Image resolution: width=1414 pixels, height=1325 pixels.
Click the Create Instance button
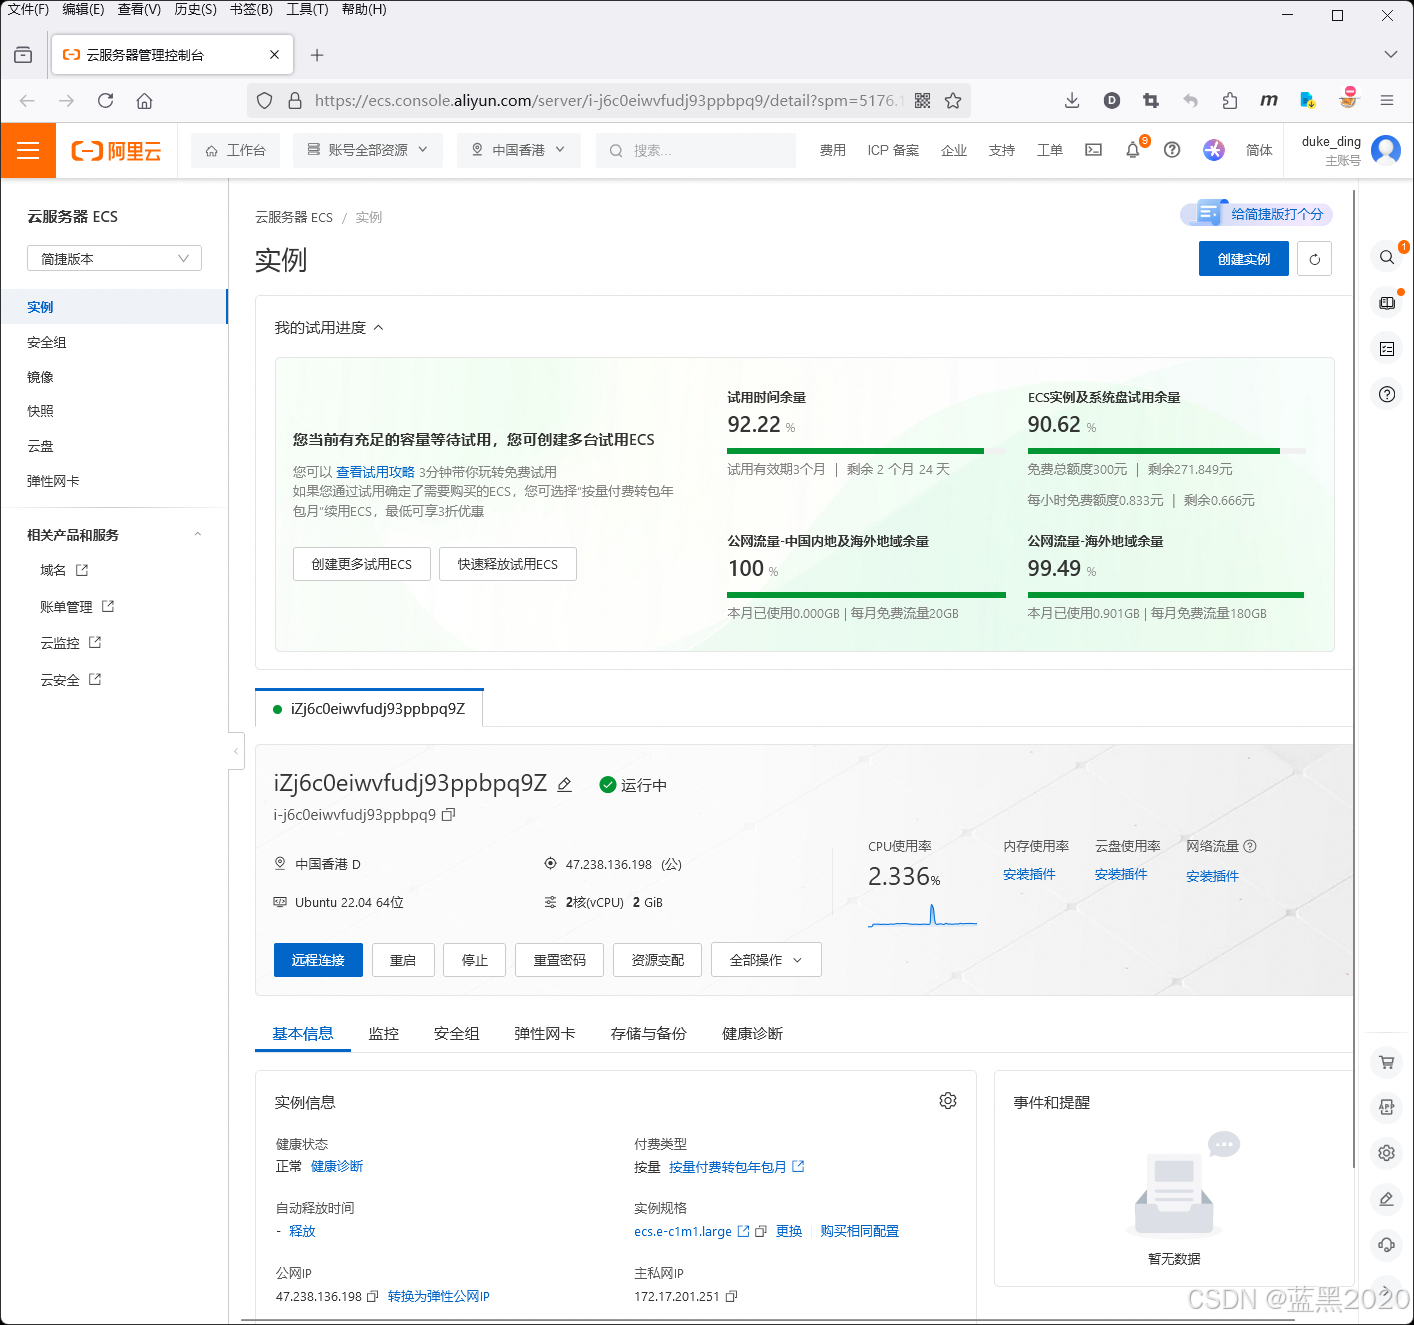point(1244,259)
